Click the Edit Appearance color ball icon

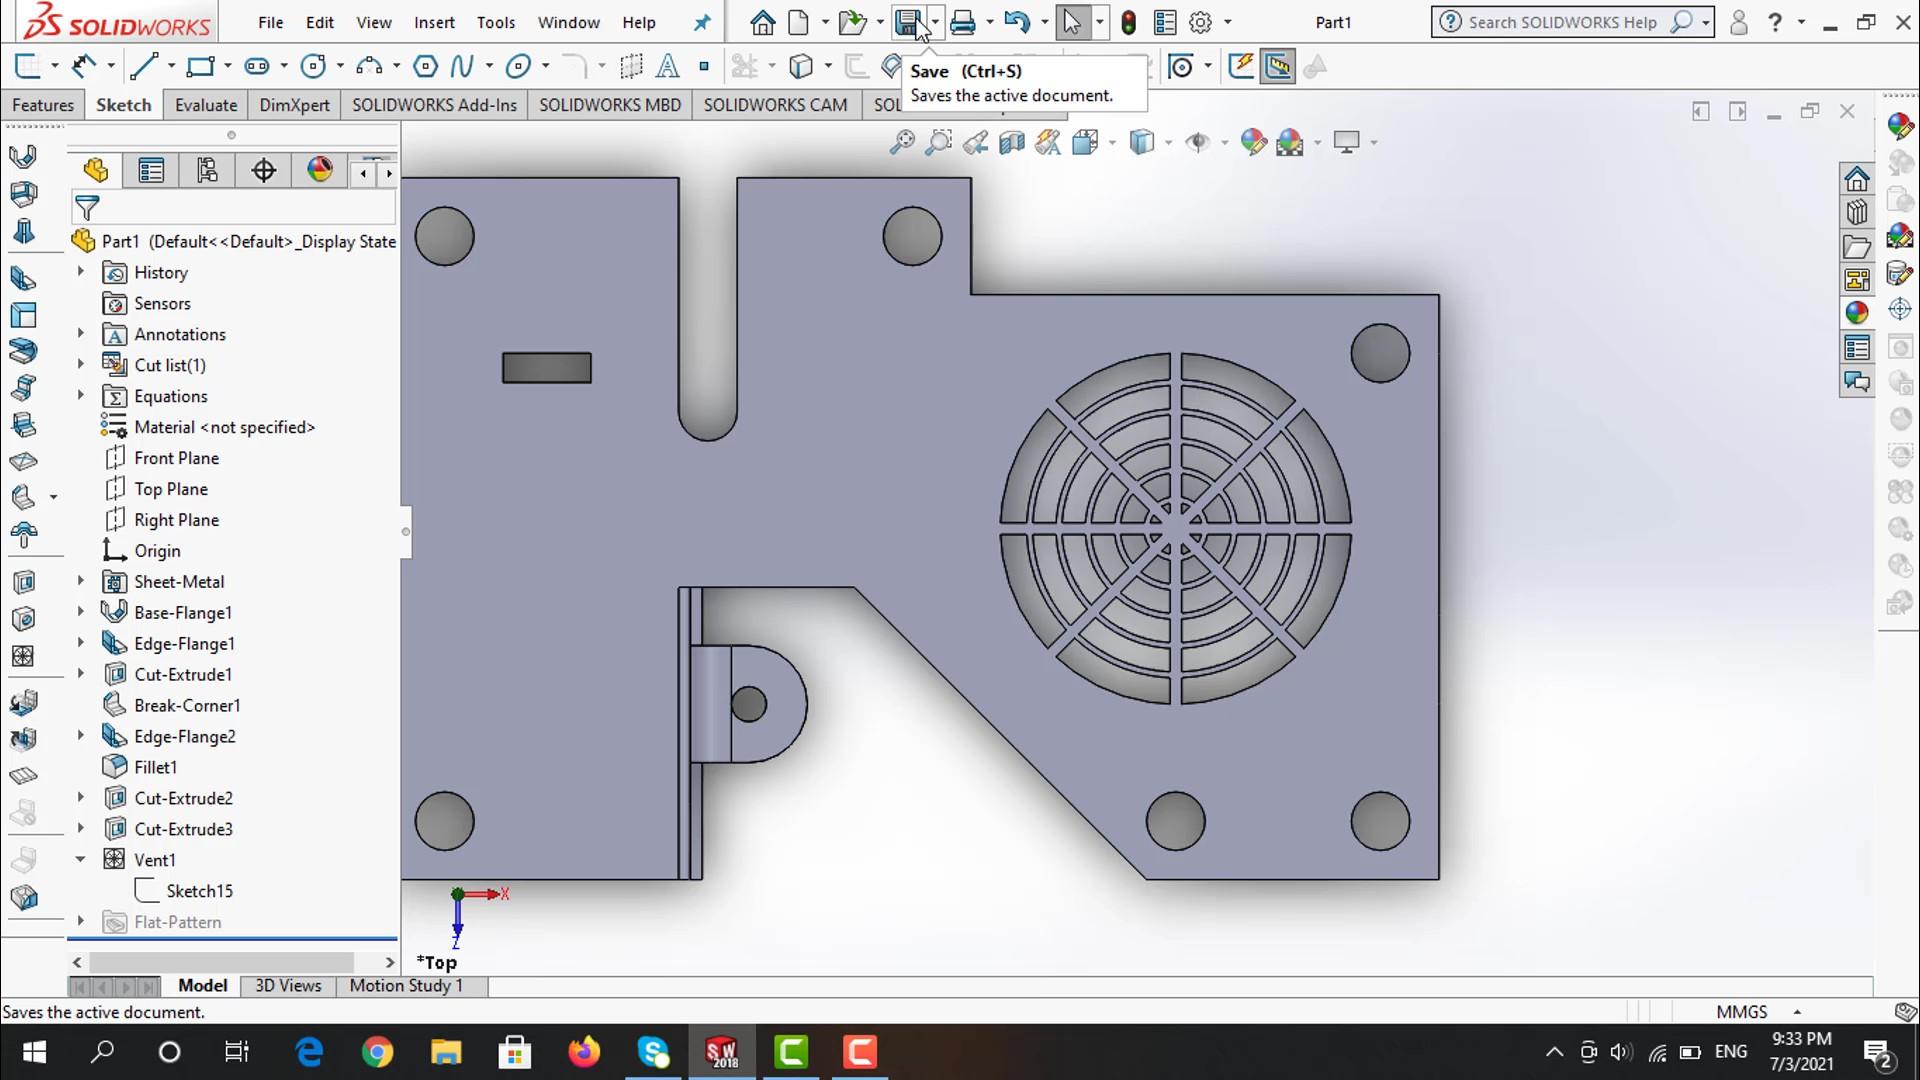1253,142
